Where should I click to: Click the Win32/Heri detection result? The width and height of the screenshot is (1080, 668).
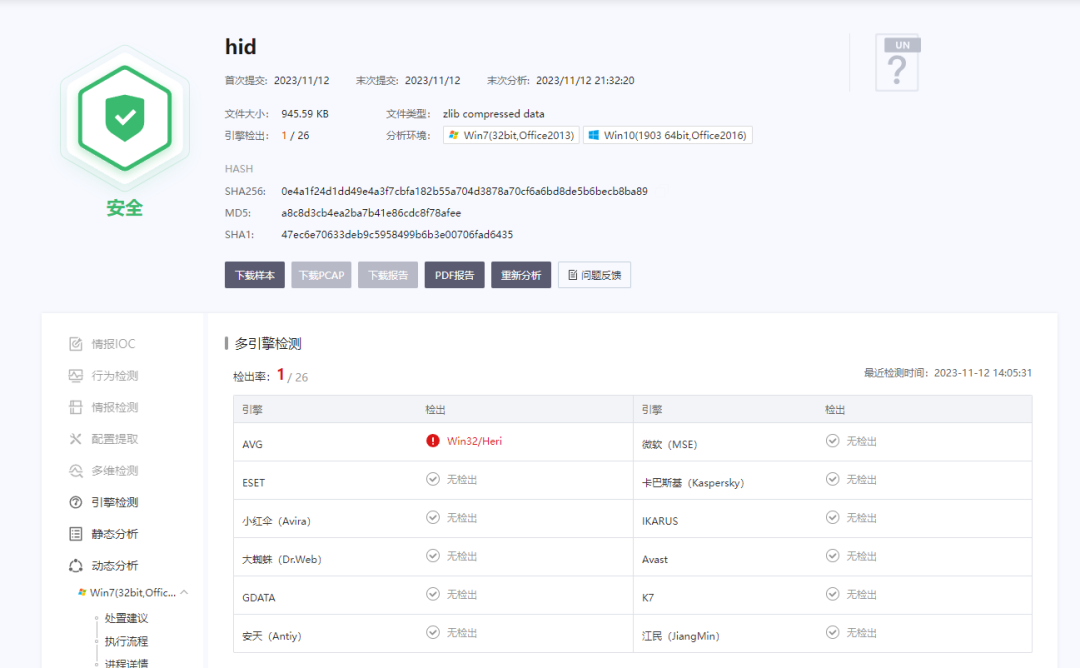point(475,441)
